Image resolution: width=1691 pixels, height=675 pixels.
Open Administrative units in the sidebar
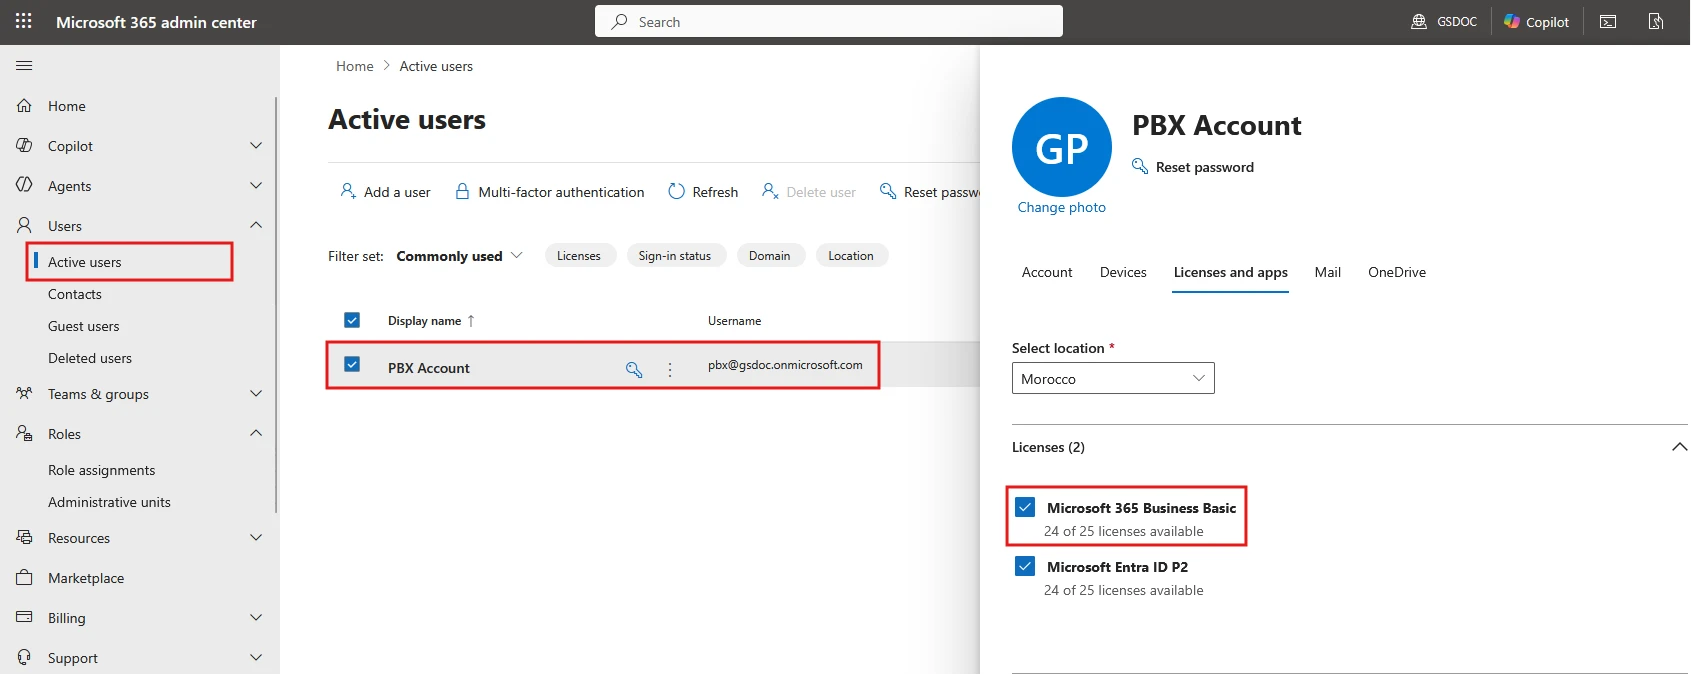coord(109,502)
